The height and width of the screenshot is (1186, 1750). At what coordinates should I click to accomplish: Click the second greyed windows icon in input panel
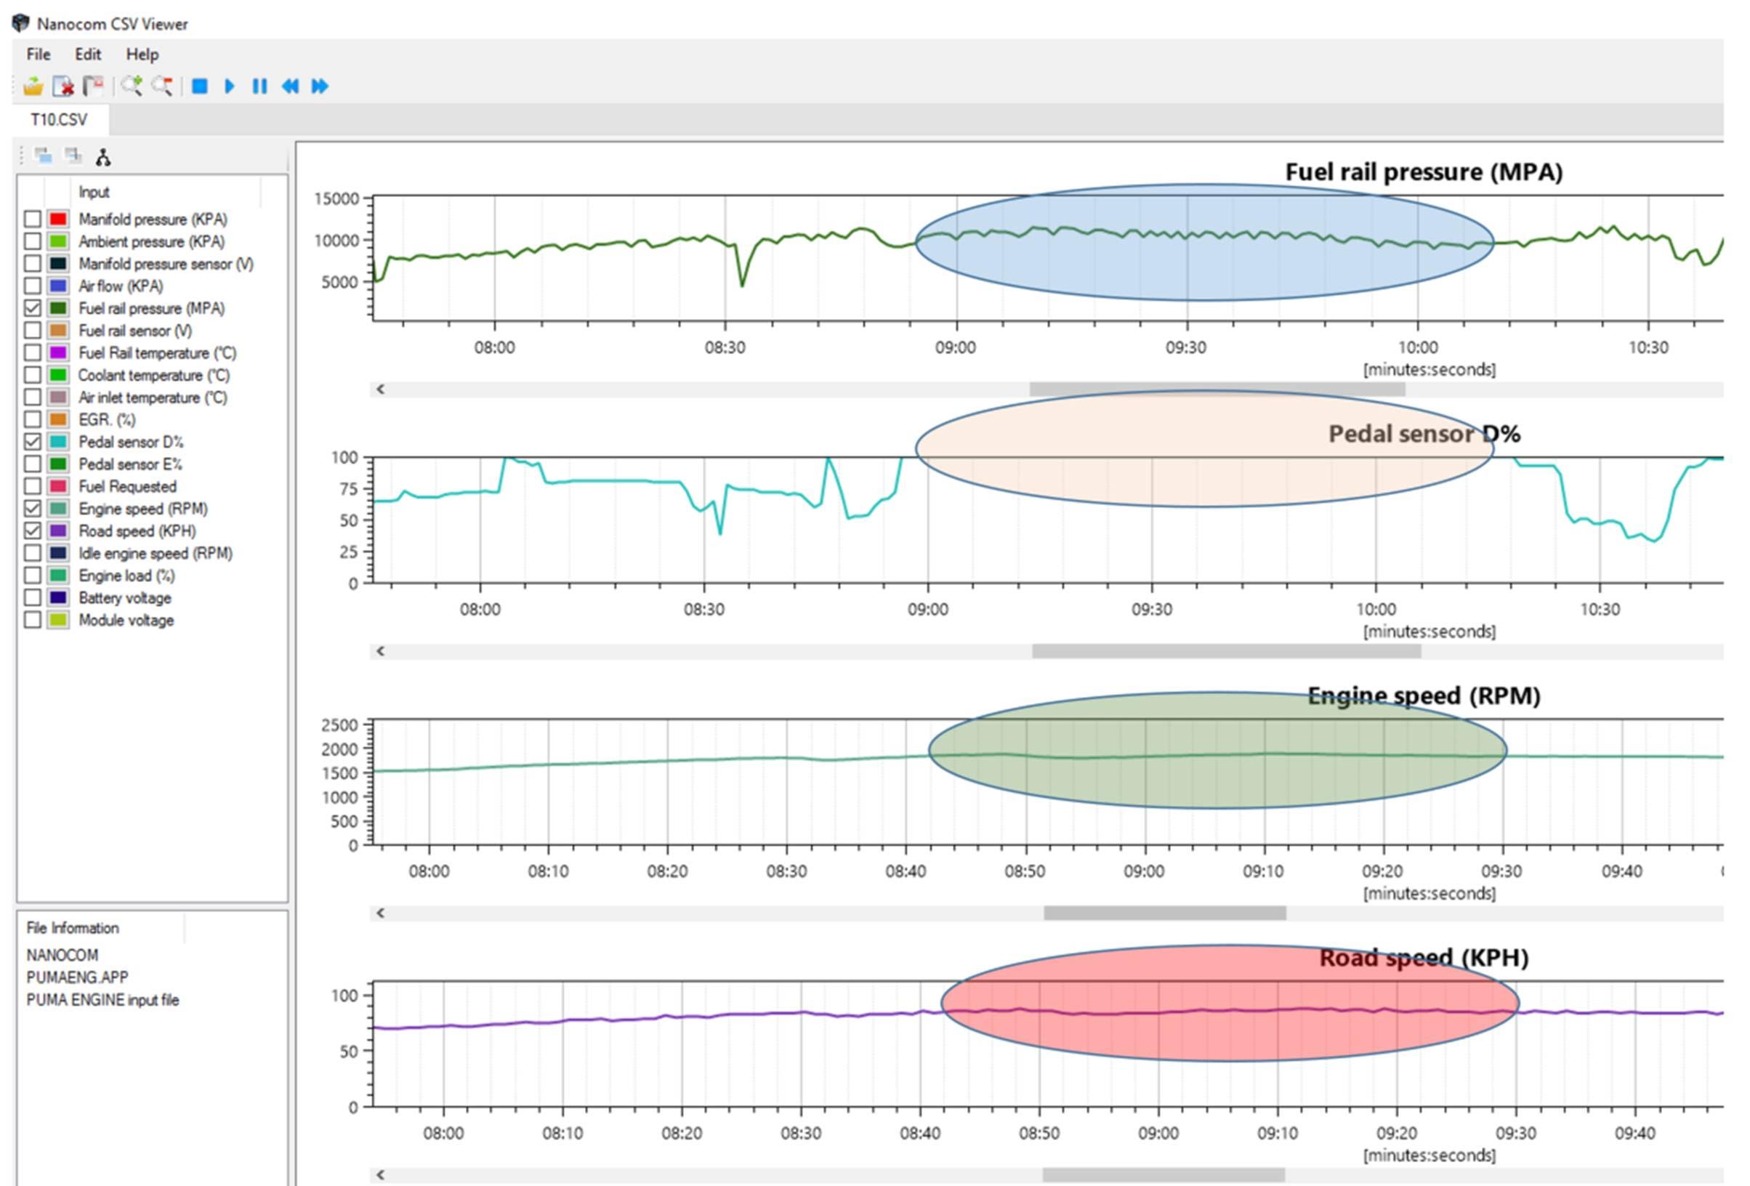[x=73, y=156]
